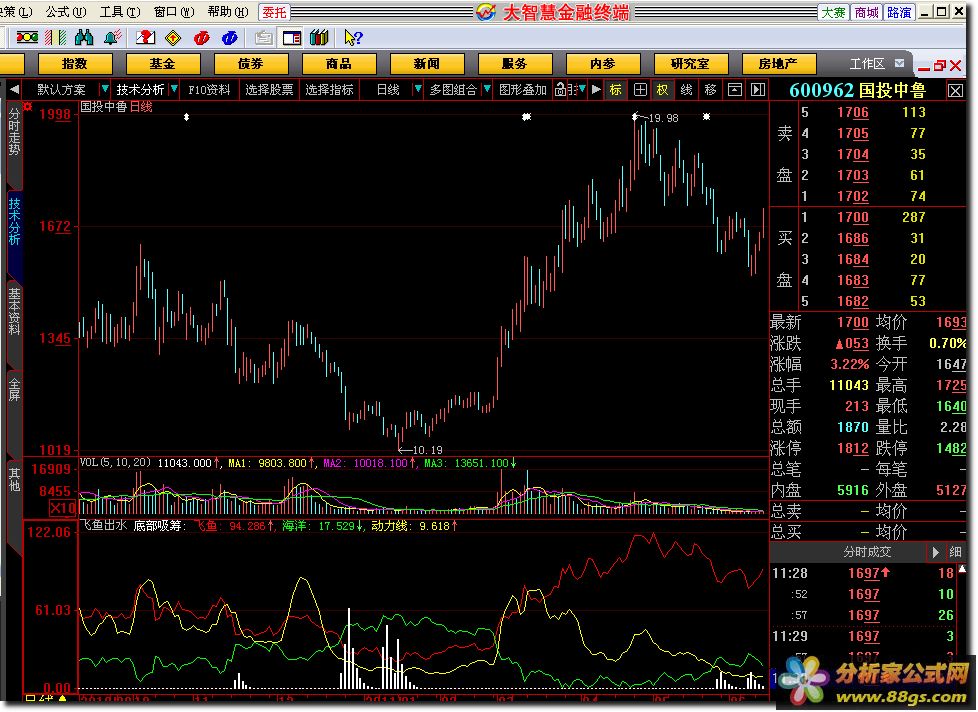Click the blue circular info icon

230,38
